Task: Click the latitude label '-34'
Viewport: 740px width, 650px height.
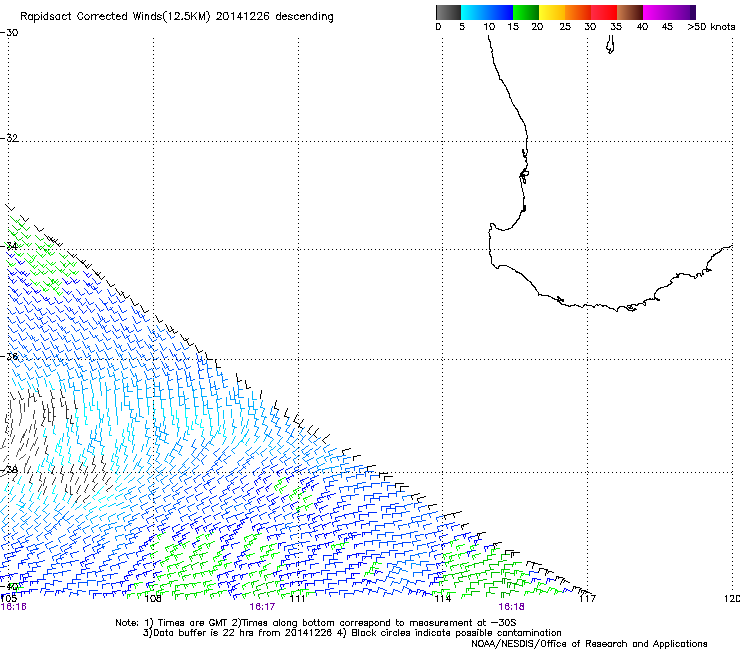Action: tap(9, 246)
